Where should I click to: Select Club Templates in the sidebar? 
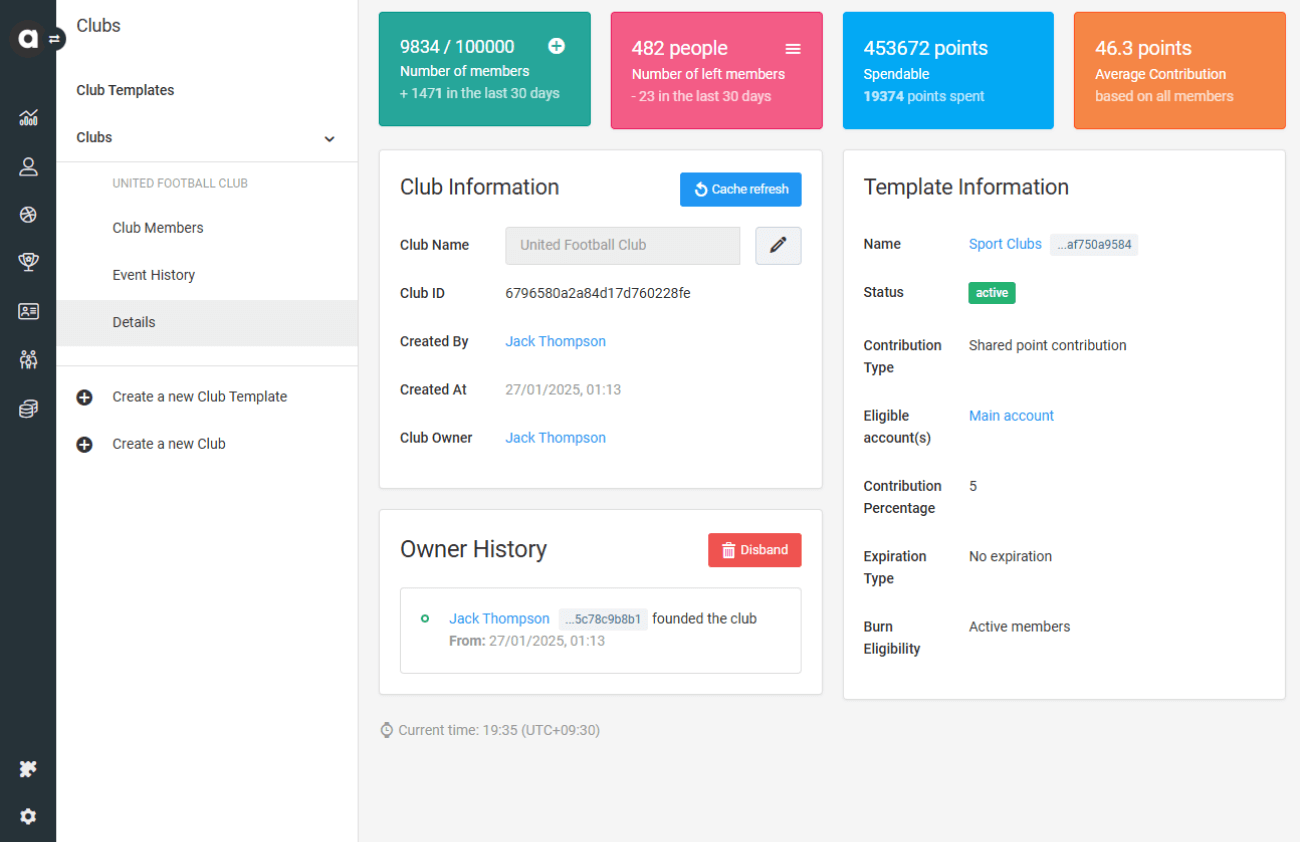click(x=125, y=90)
